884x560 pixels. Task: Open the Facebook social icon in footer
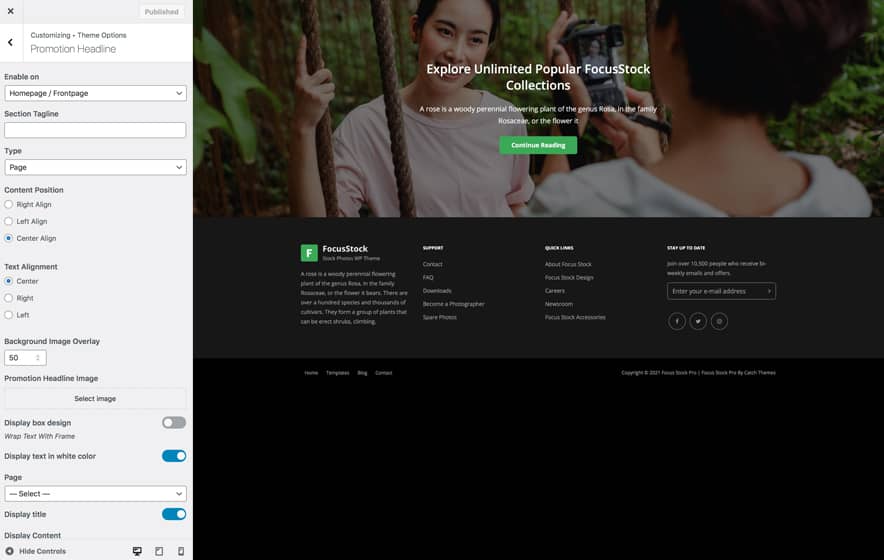coord(677,321)
